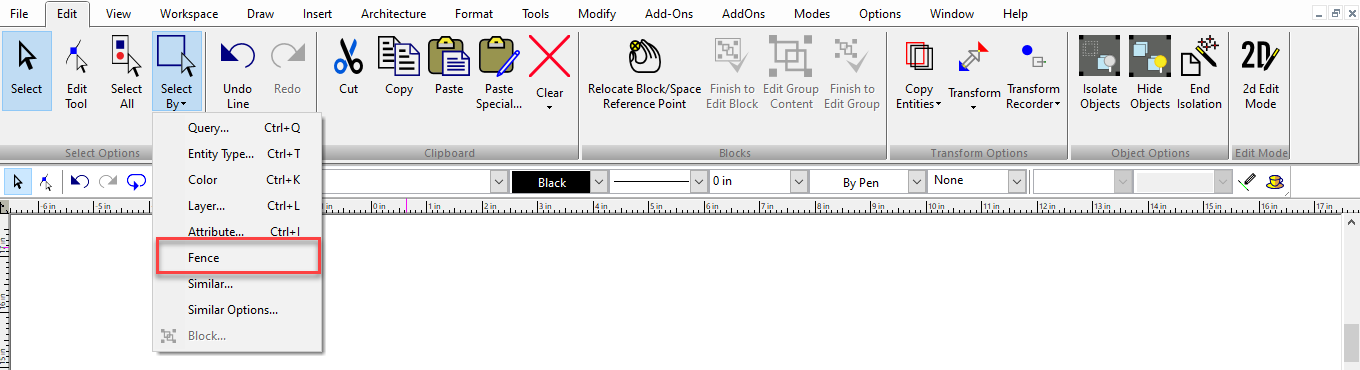Switch to the Architecture ribbon tab
This screenshot has height=370, width=1360.
393,14
